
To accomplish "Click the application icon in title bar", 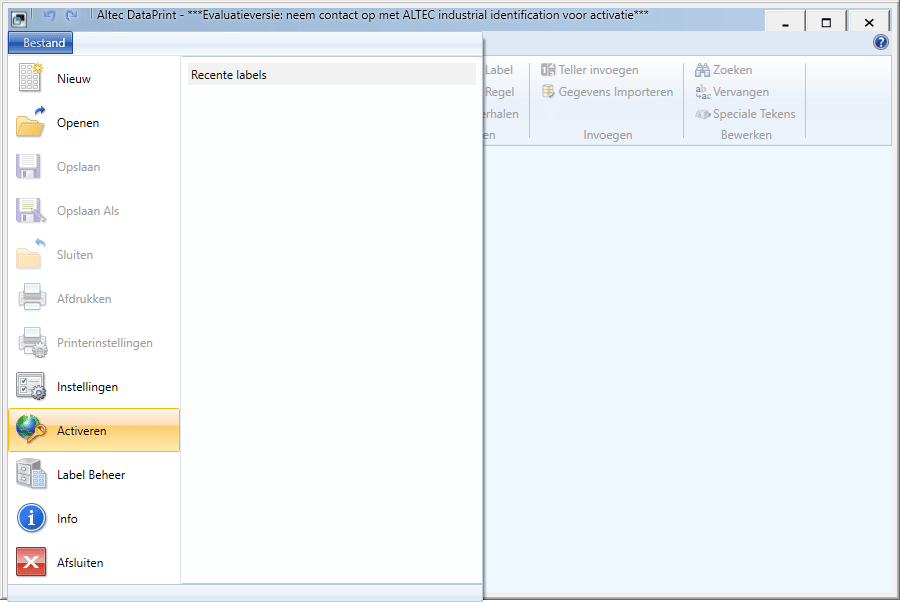I will tap(18, 19).
